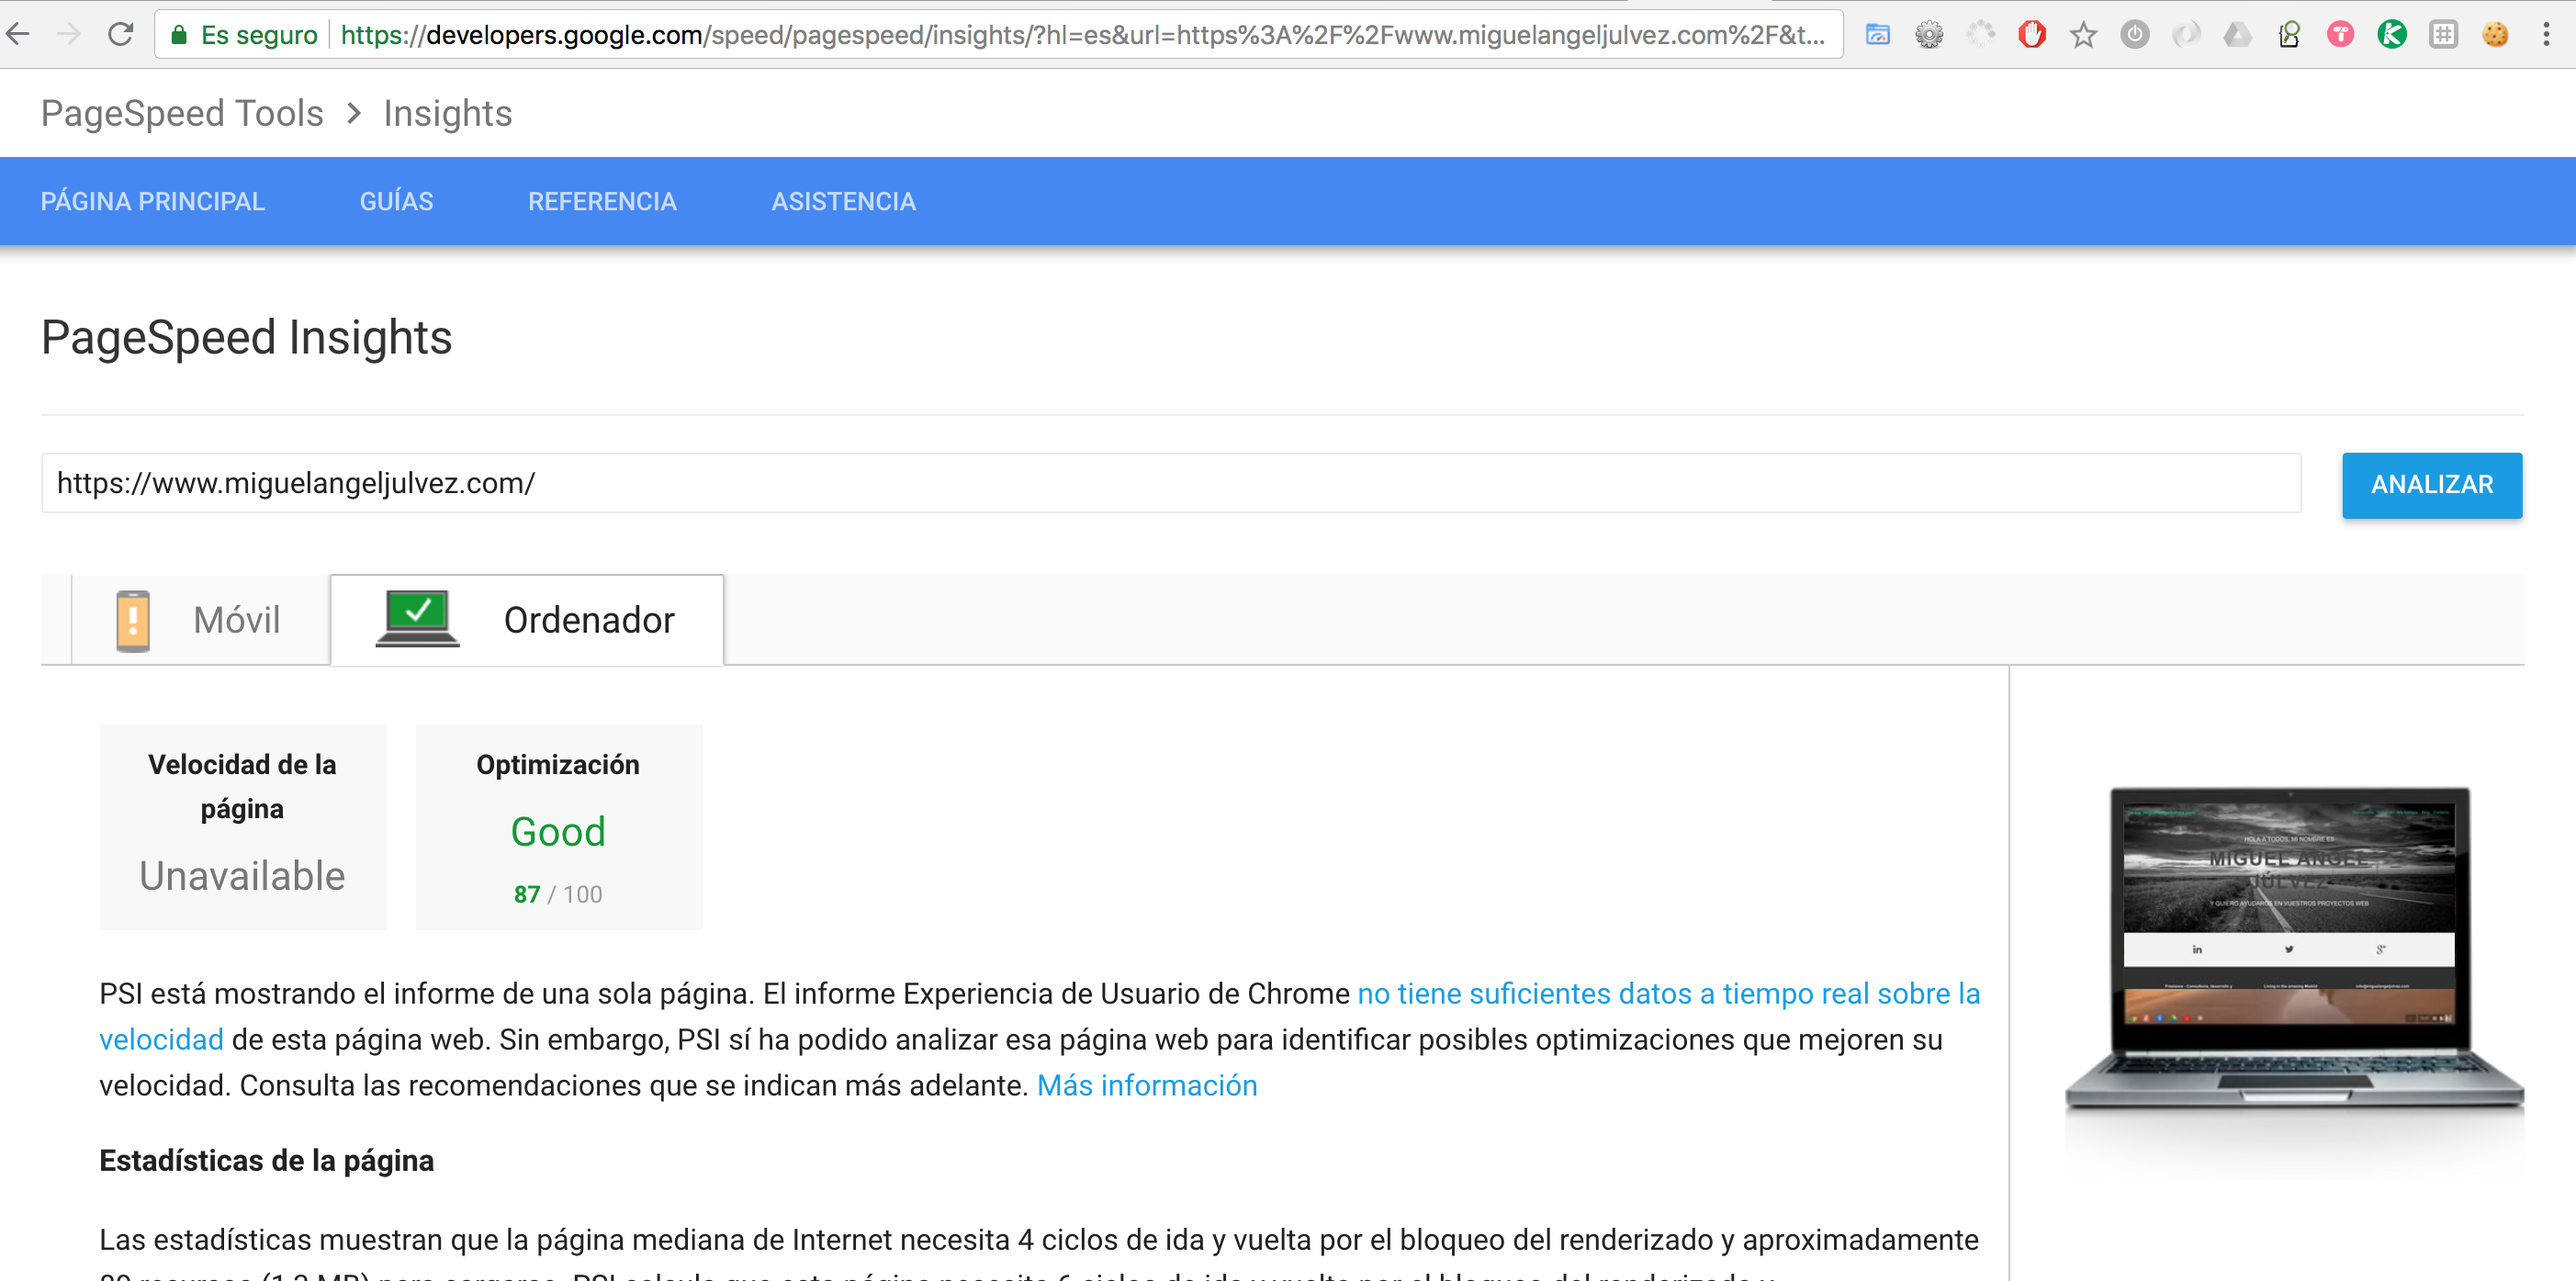Reload the page with the refresh icon

pos(121,34)
